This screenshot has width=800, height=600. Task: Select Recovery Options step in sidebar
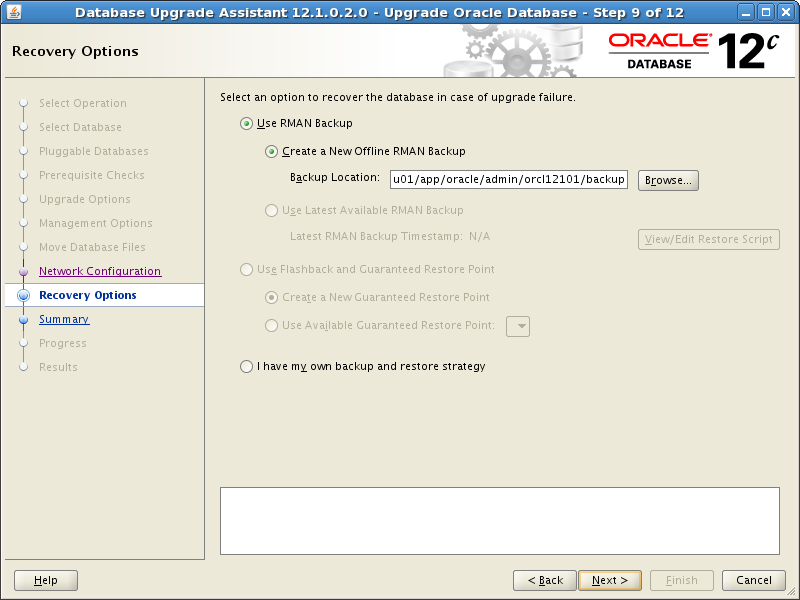pos(88,295)
